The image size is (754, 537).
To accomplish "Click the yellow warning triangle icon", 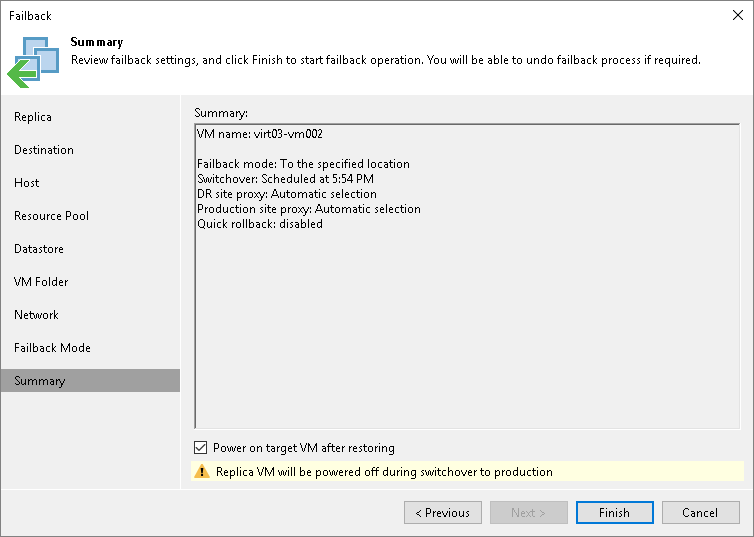I will pos(202,472).
